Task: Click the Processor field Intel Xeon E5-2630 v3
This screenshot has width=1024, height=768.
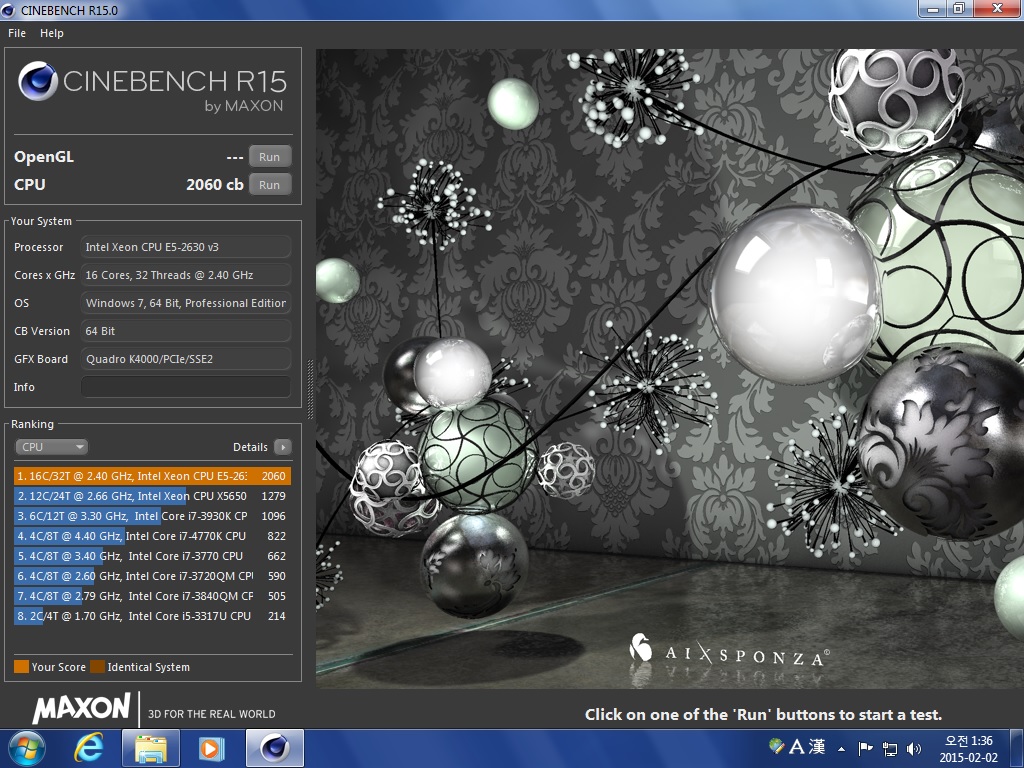Action: pos(185,247)
